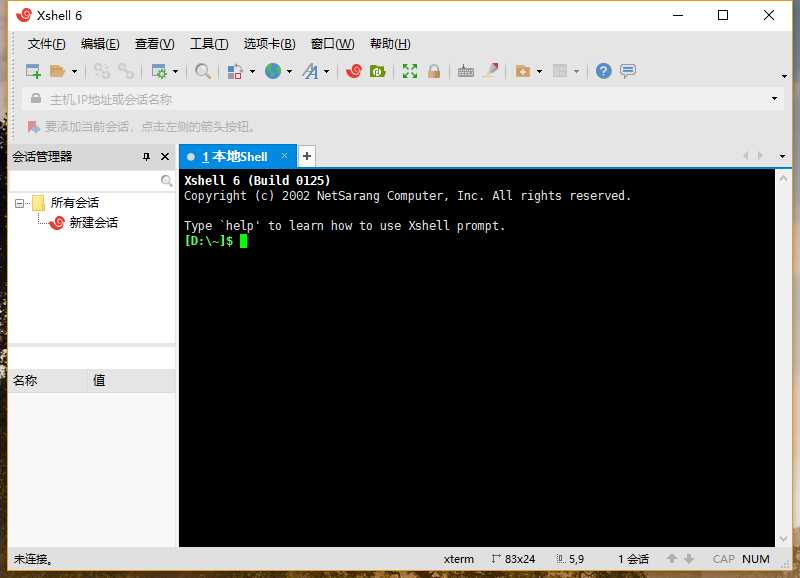Click the bookmark flag icon
This screenshot has height=578, width=800.
tap(34, 127)
